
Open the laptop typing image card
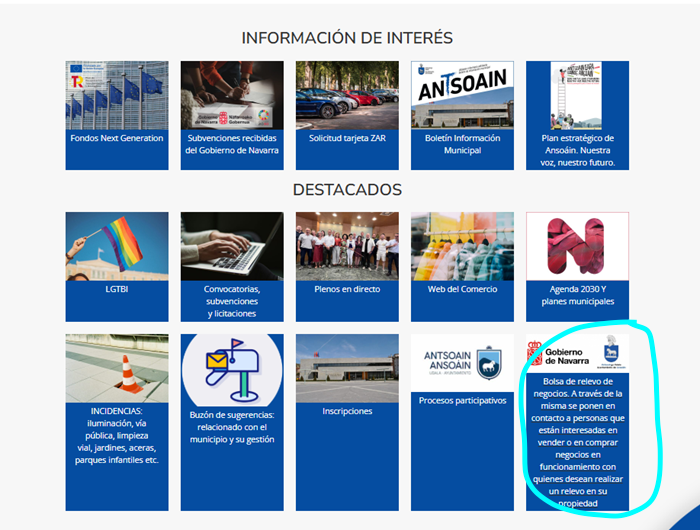(x=232, y=246)
